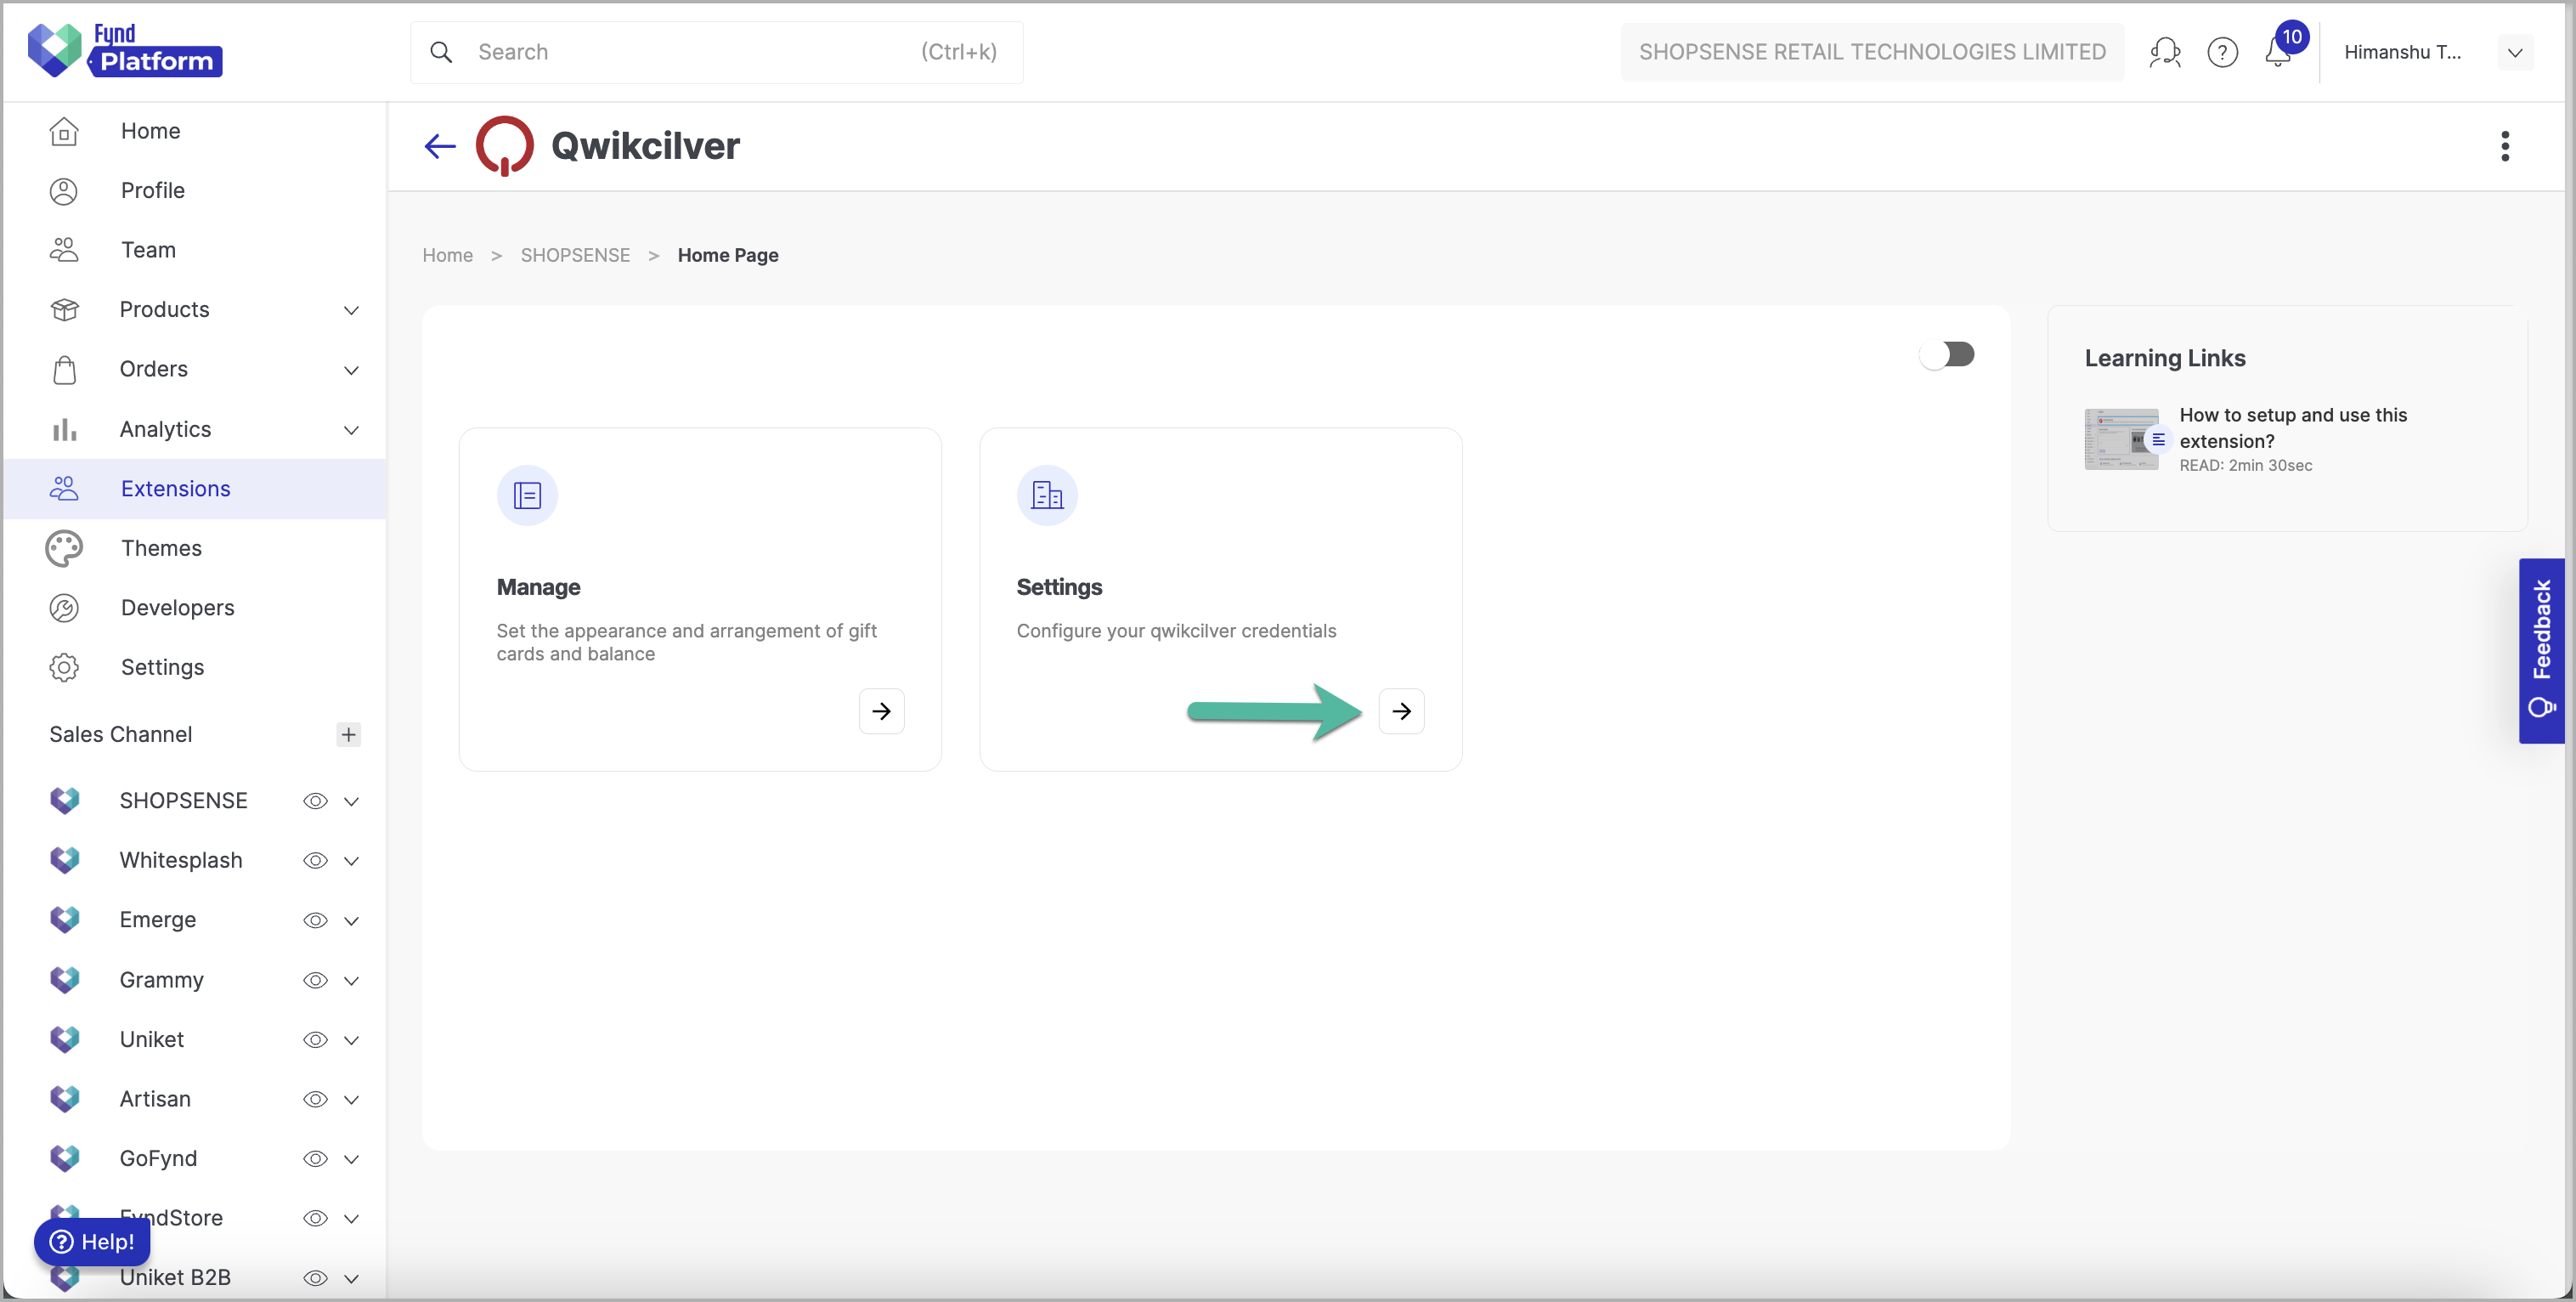The width and height of the screenshot is (2576, 1302).
Task: Click the Whitesplash channel logo icon
Action: point(64,860)
